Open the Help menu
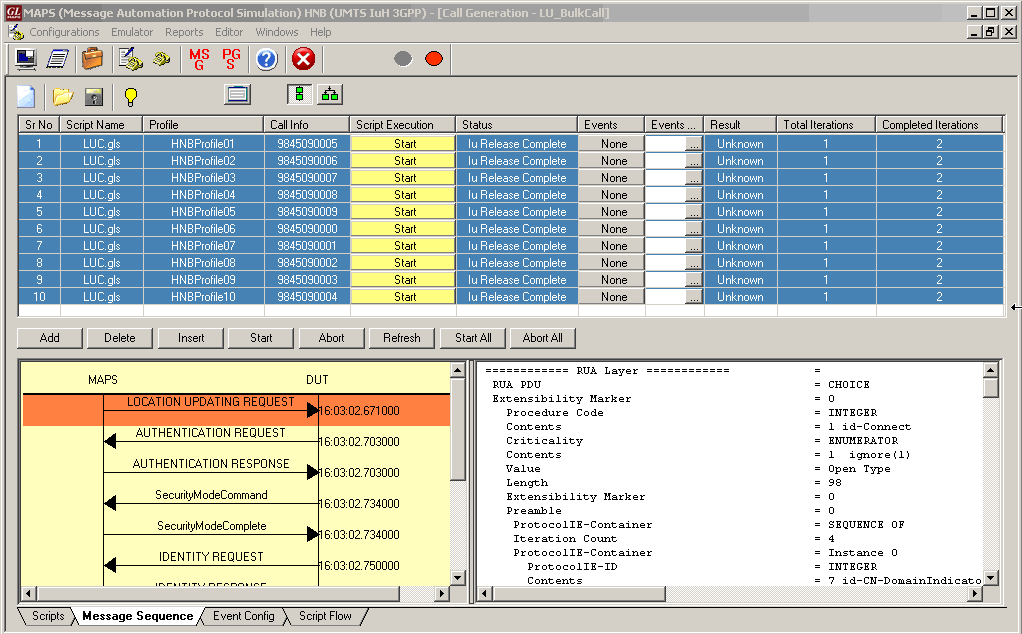This screenshot has height=634, width=1022. [x=320, y=32]
